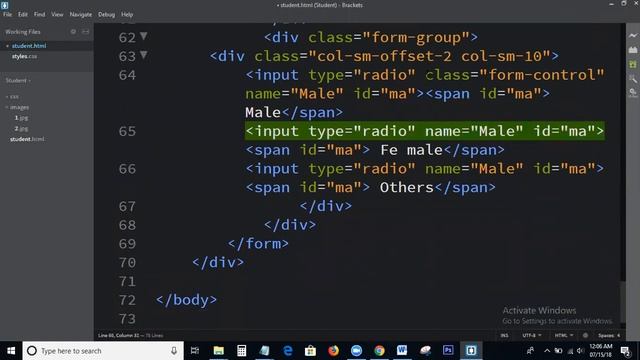Launch Google Chrome from taskbar
The image size is (640, 360).
pyautogui.click(x=379, y=351)
